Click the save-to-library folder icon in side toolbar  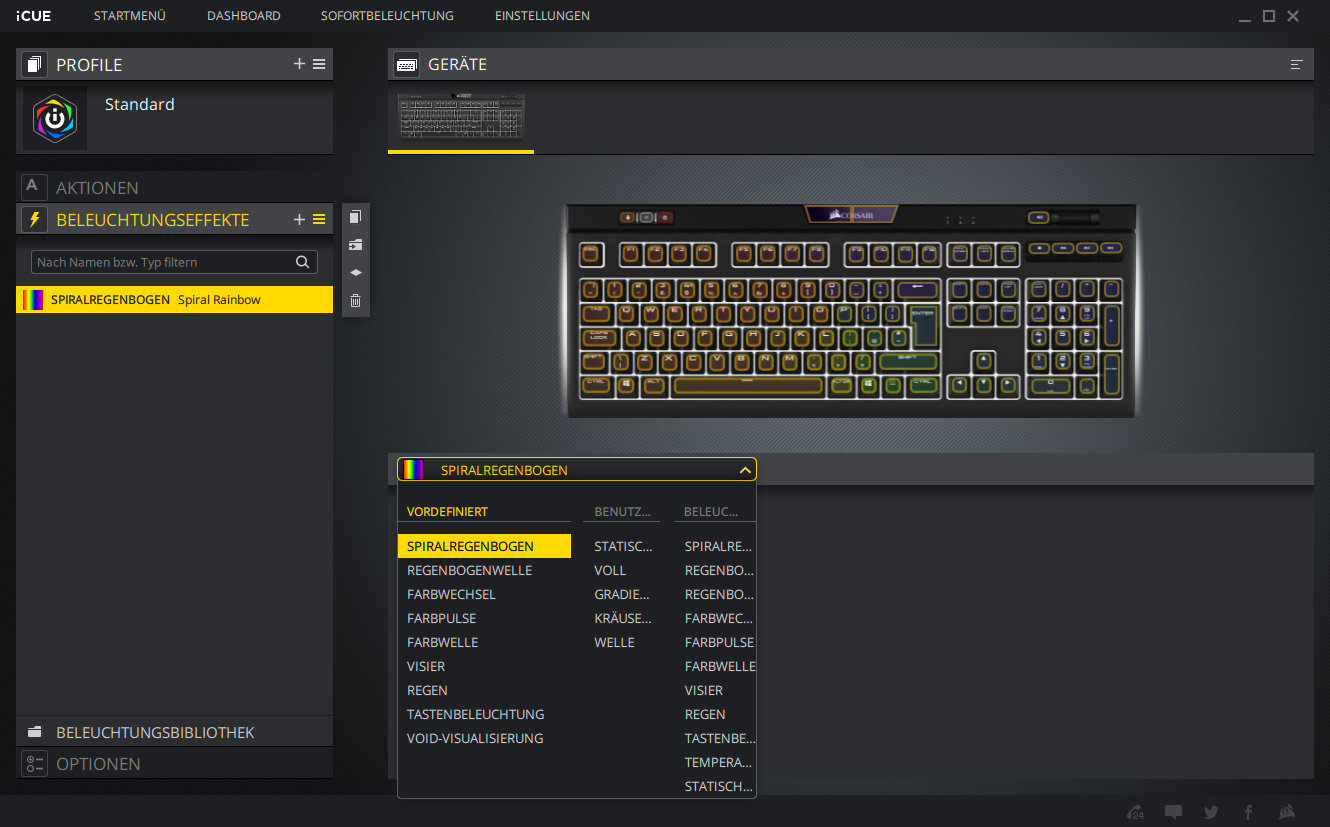coord(355,244)
